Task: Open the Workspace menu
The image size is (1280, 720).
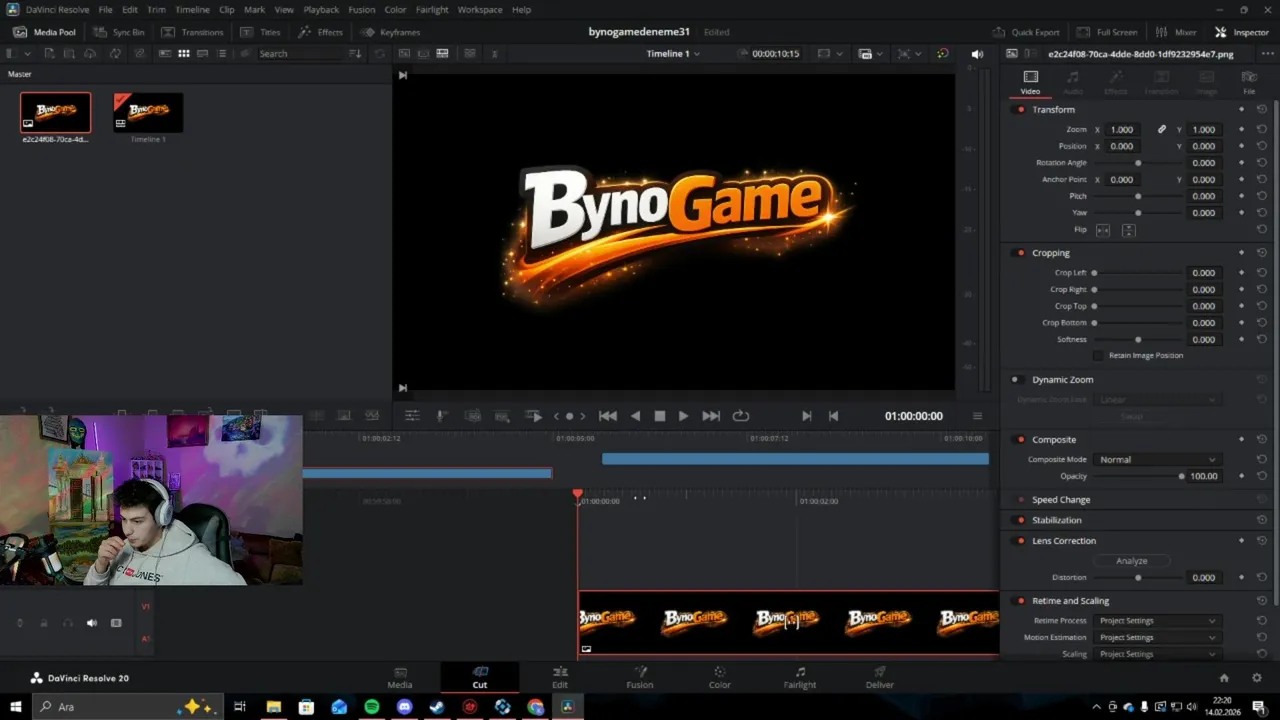Action: [480, 9]
